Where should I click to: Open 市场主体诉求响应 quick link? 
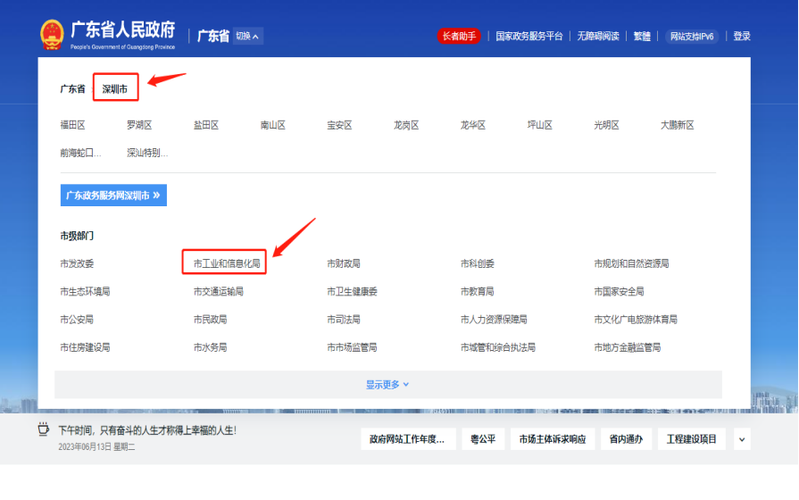(x=552, y=439)
